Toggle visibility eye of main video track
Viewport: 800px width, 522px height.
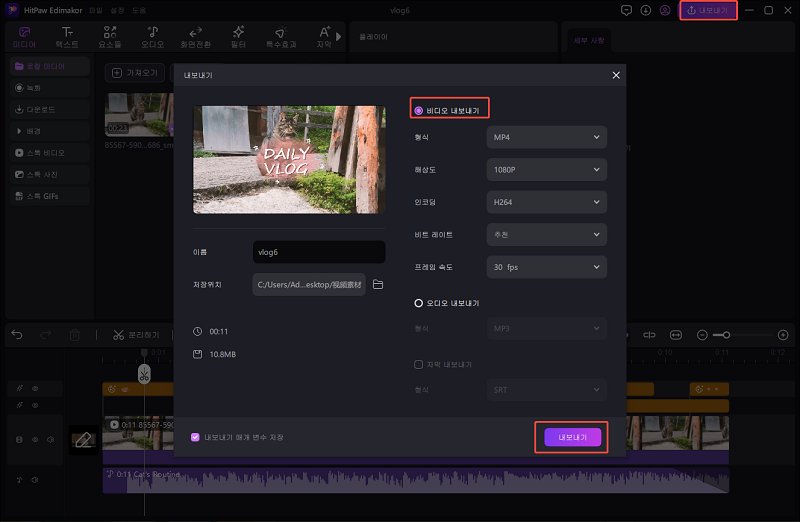click(x=35, y=439)
